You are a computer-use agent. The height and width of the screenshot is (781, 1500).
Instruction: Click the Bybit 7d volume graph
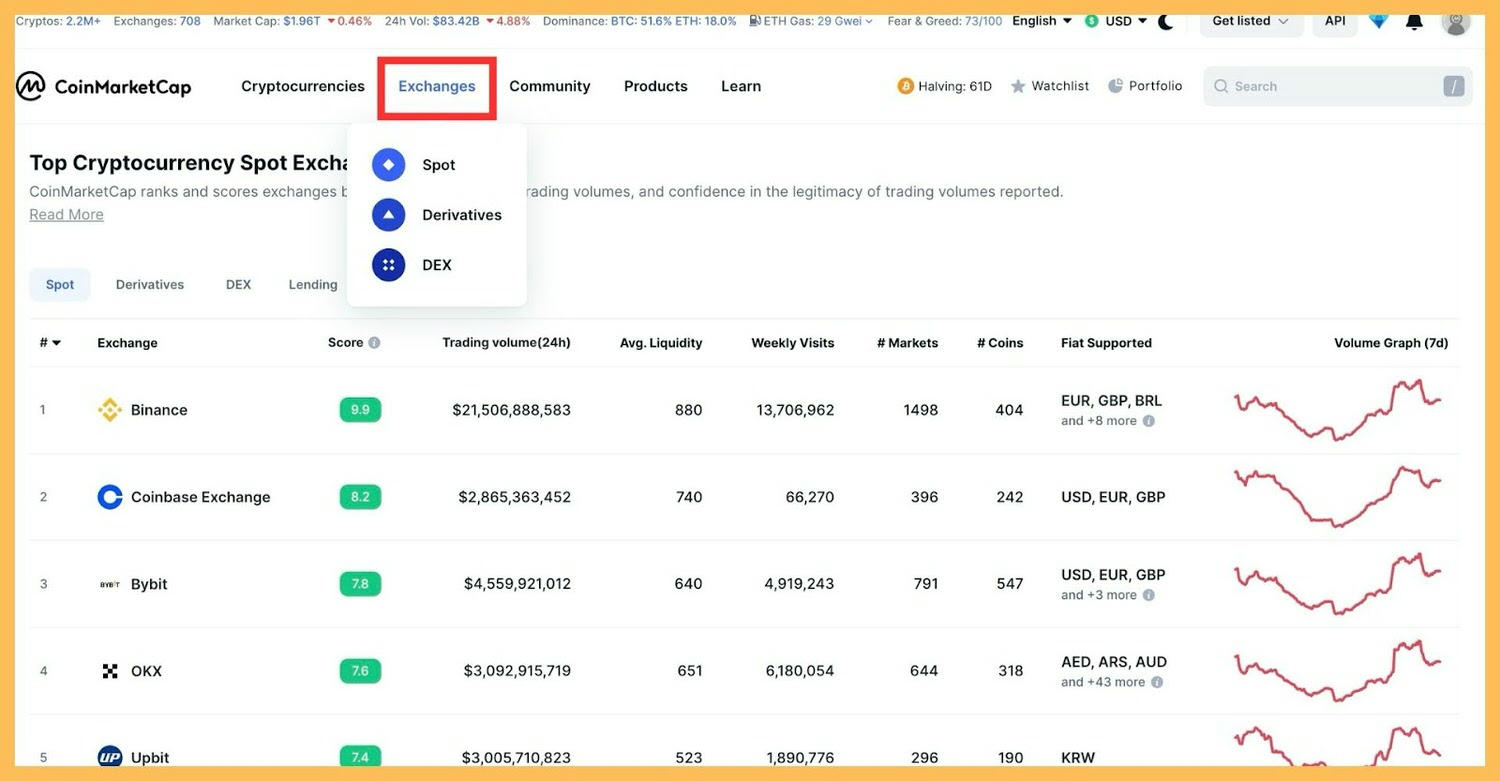[x=1338, y=583]
